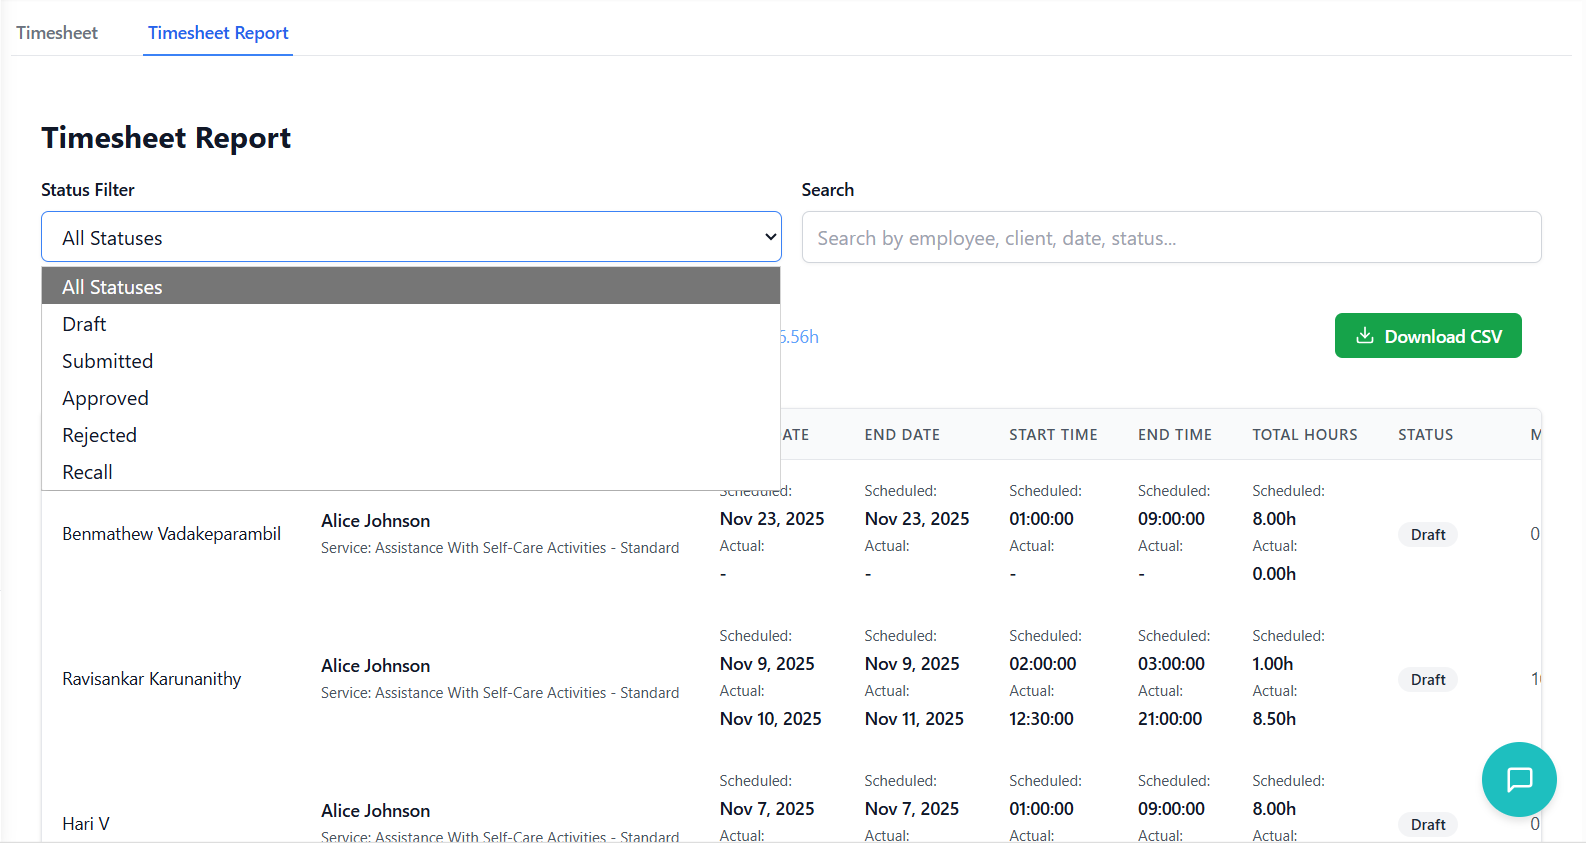Select employee name Ravisankar Karunanithy
This screenshot has height=843, width=1586.
coord(152,679)
